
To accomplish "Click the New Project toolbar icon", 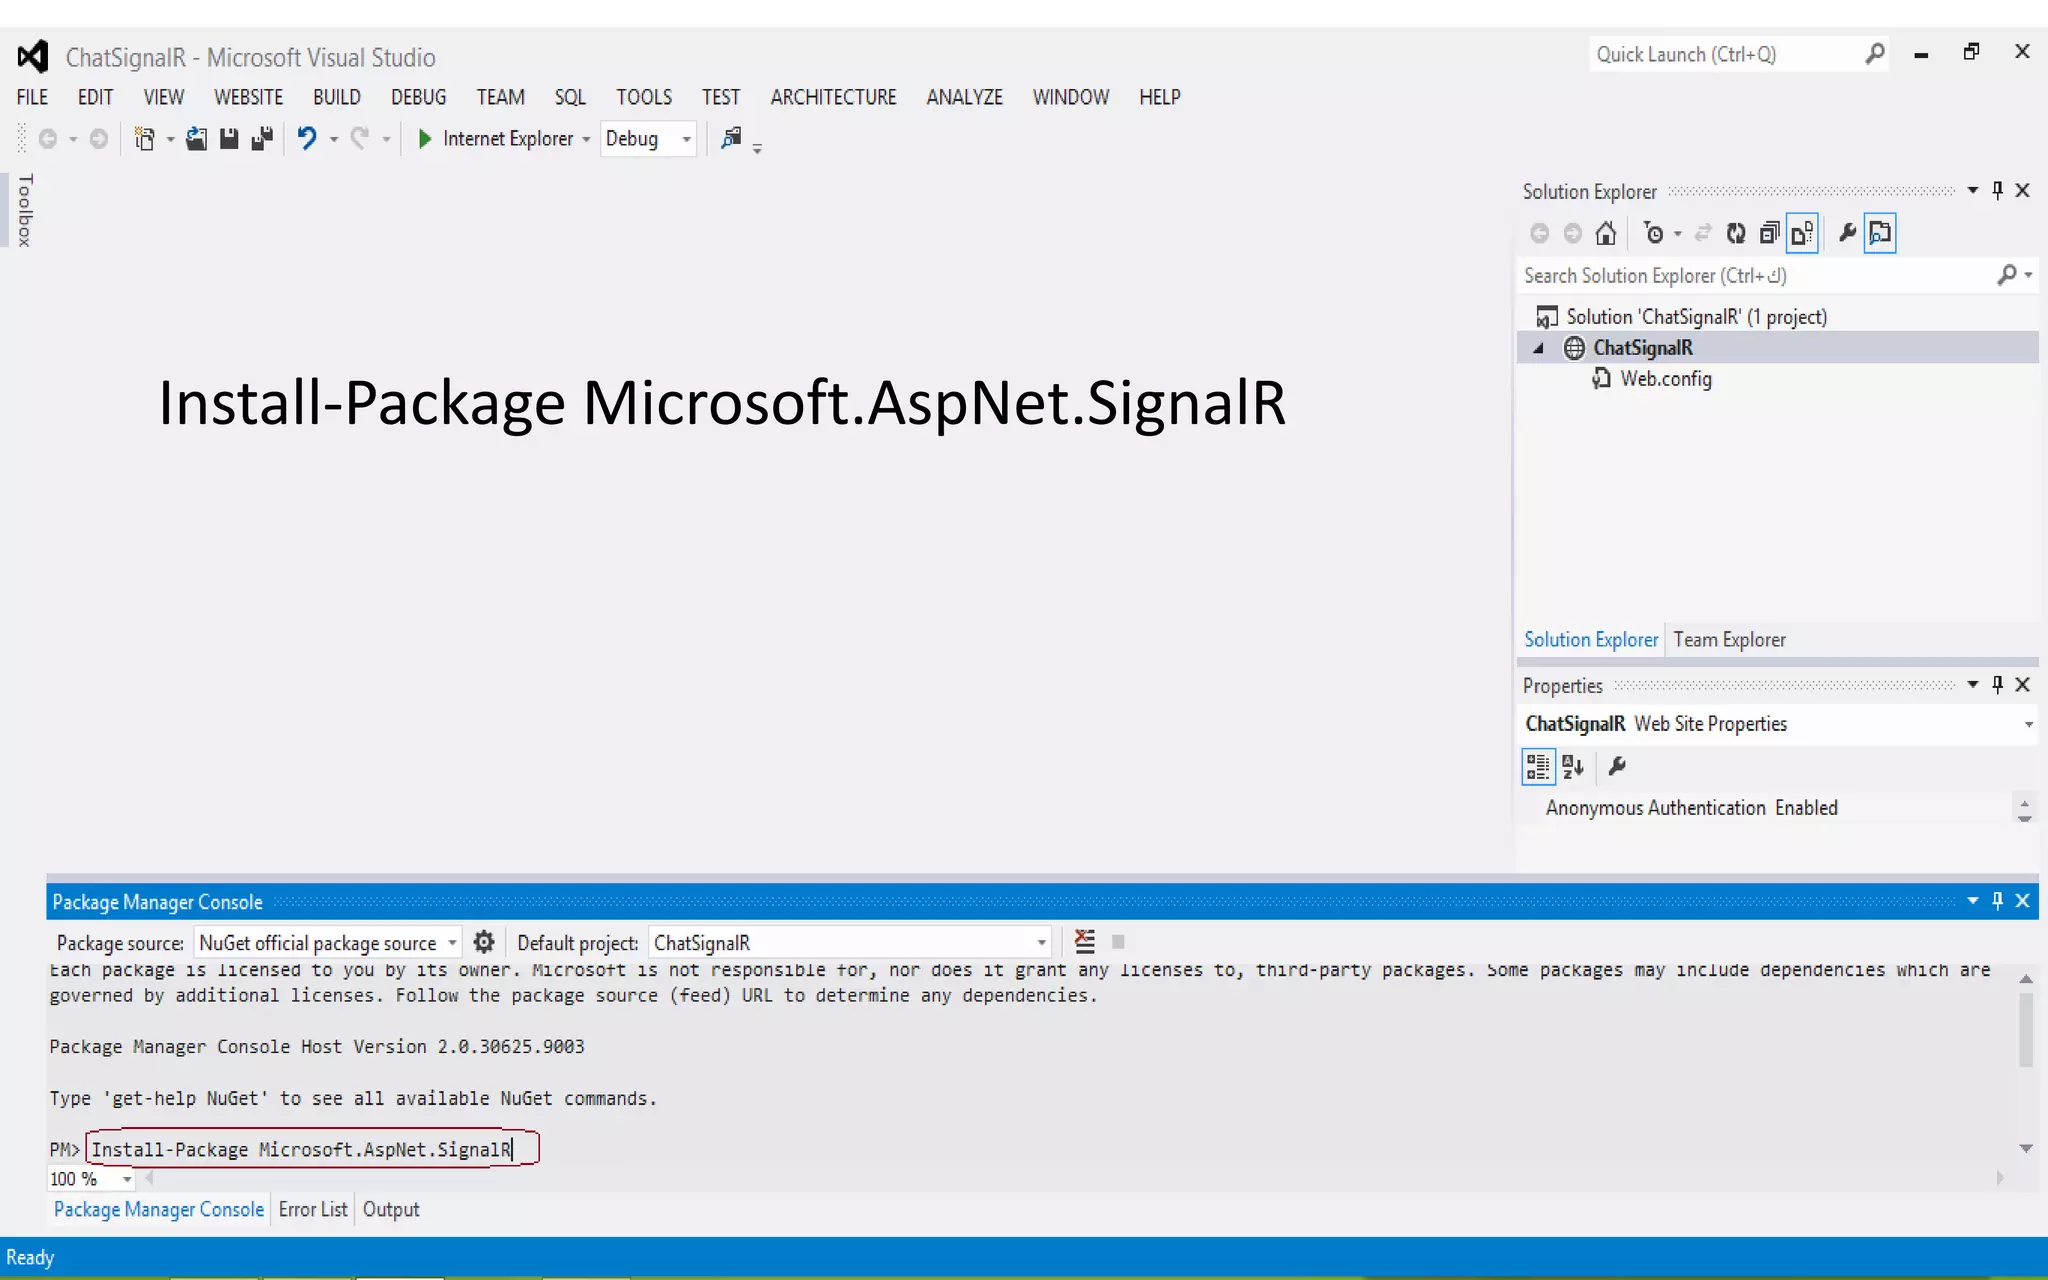I will pos(144,139).
